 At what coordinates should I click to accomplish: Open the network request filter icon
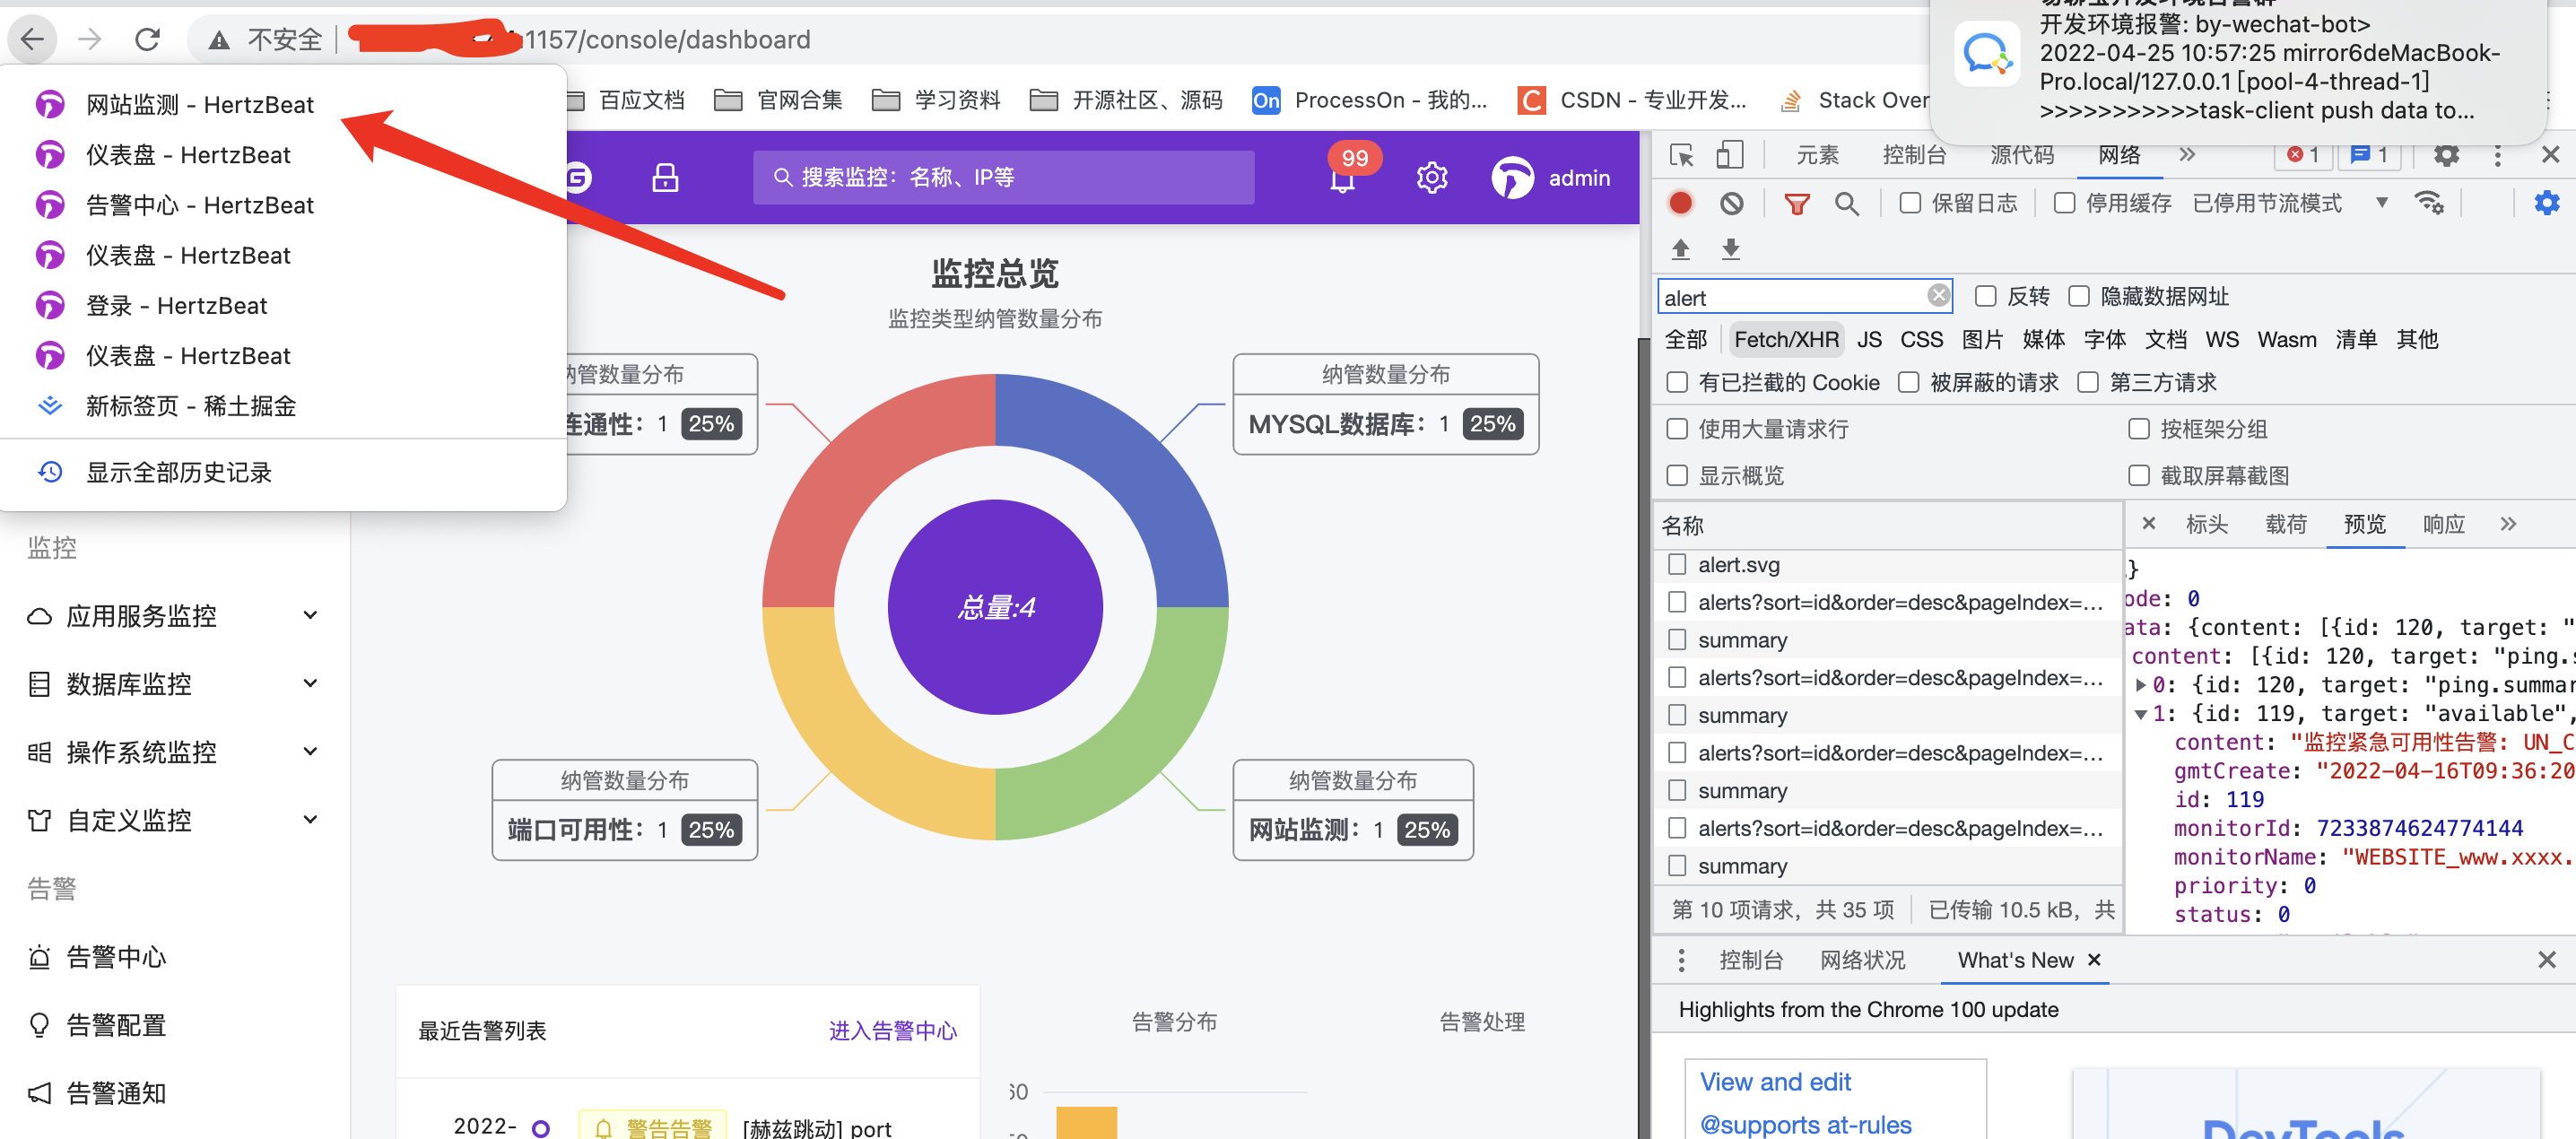(1797, 203)
